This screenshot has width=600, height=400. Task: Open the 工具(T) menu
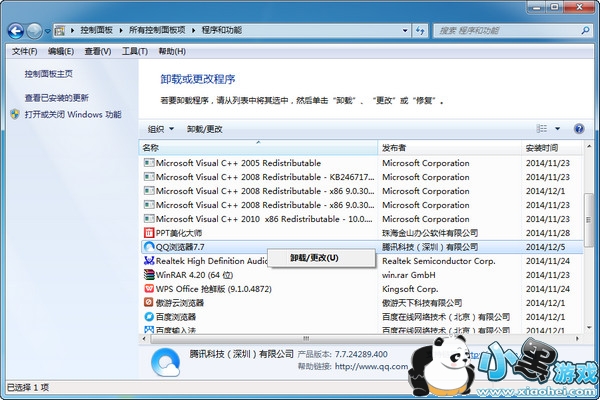click(135, 51)
